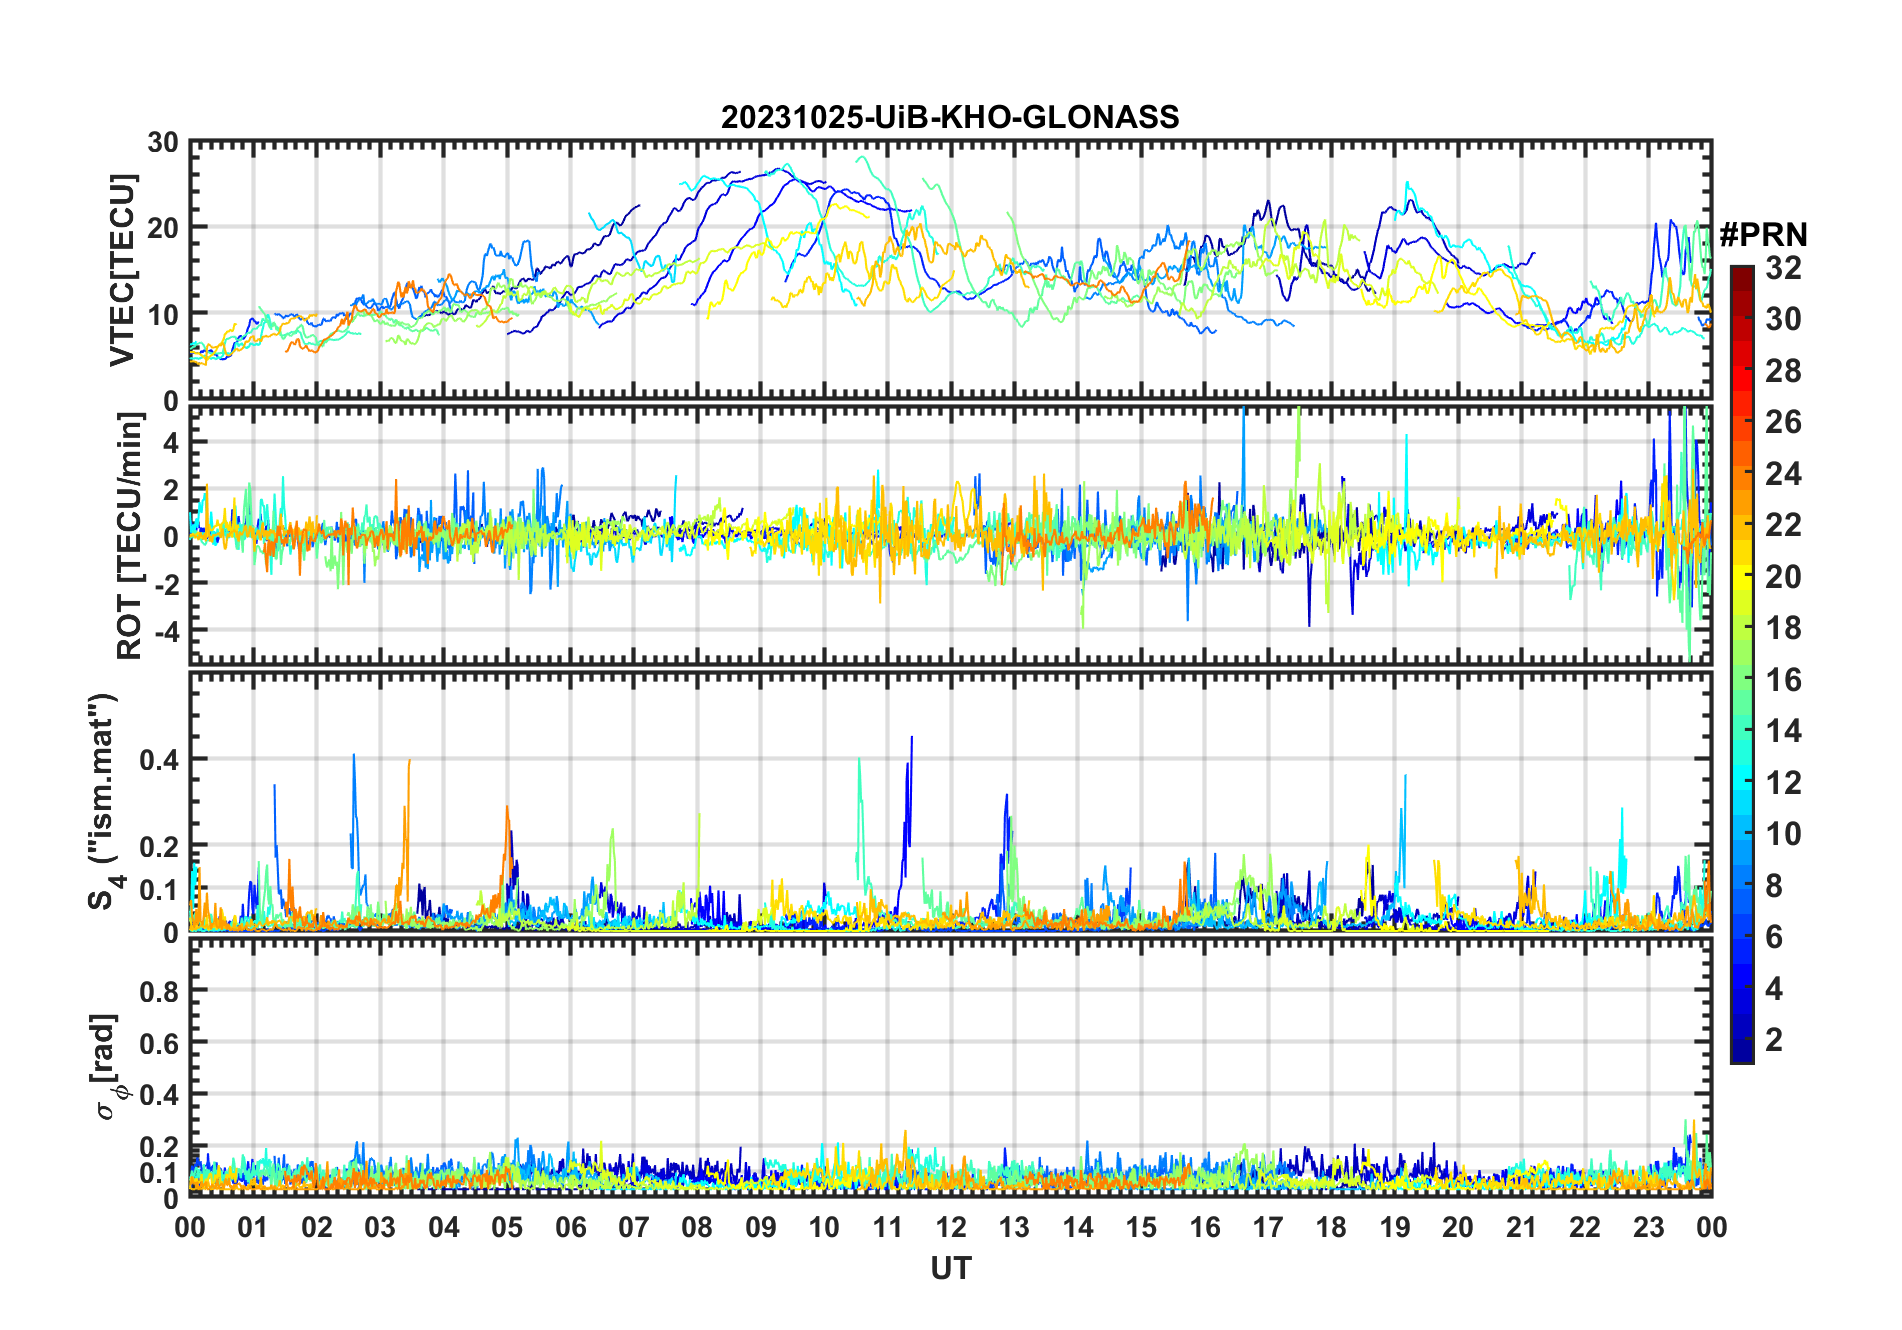Click the 12 tick on the UT axis
The height and width of the screenshot is (1330, 1902).
click(x=950, y=1227)
